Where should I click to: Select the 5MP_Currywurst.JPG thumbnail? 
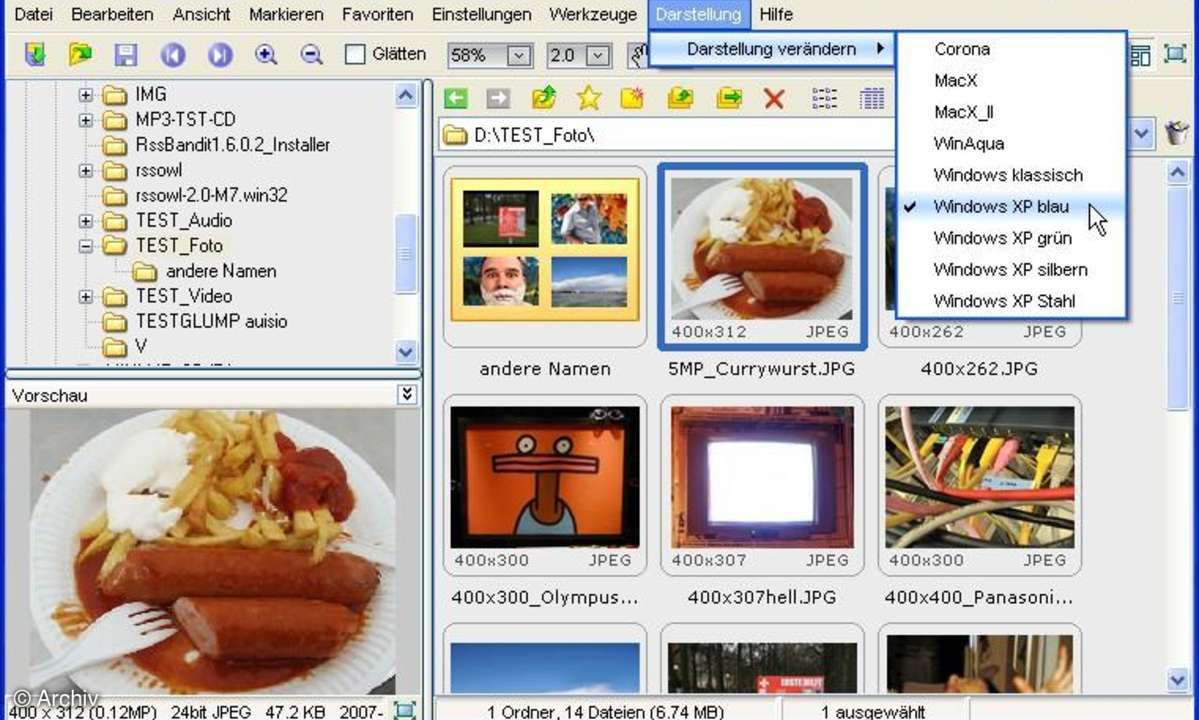tap(762, 257)
